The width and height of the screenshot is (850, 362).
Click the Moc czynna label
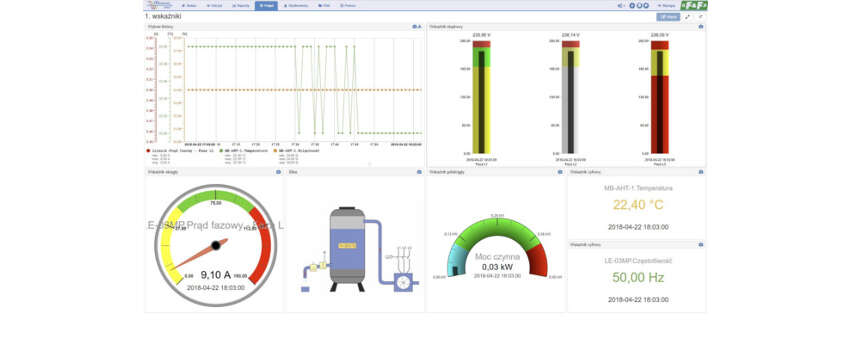pyautogui.click(x=498, y=256)
